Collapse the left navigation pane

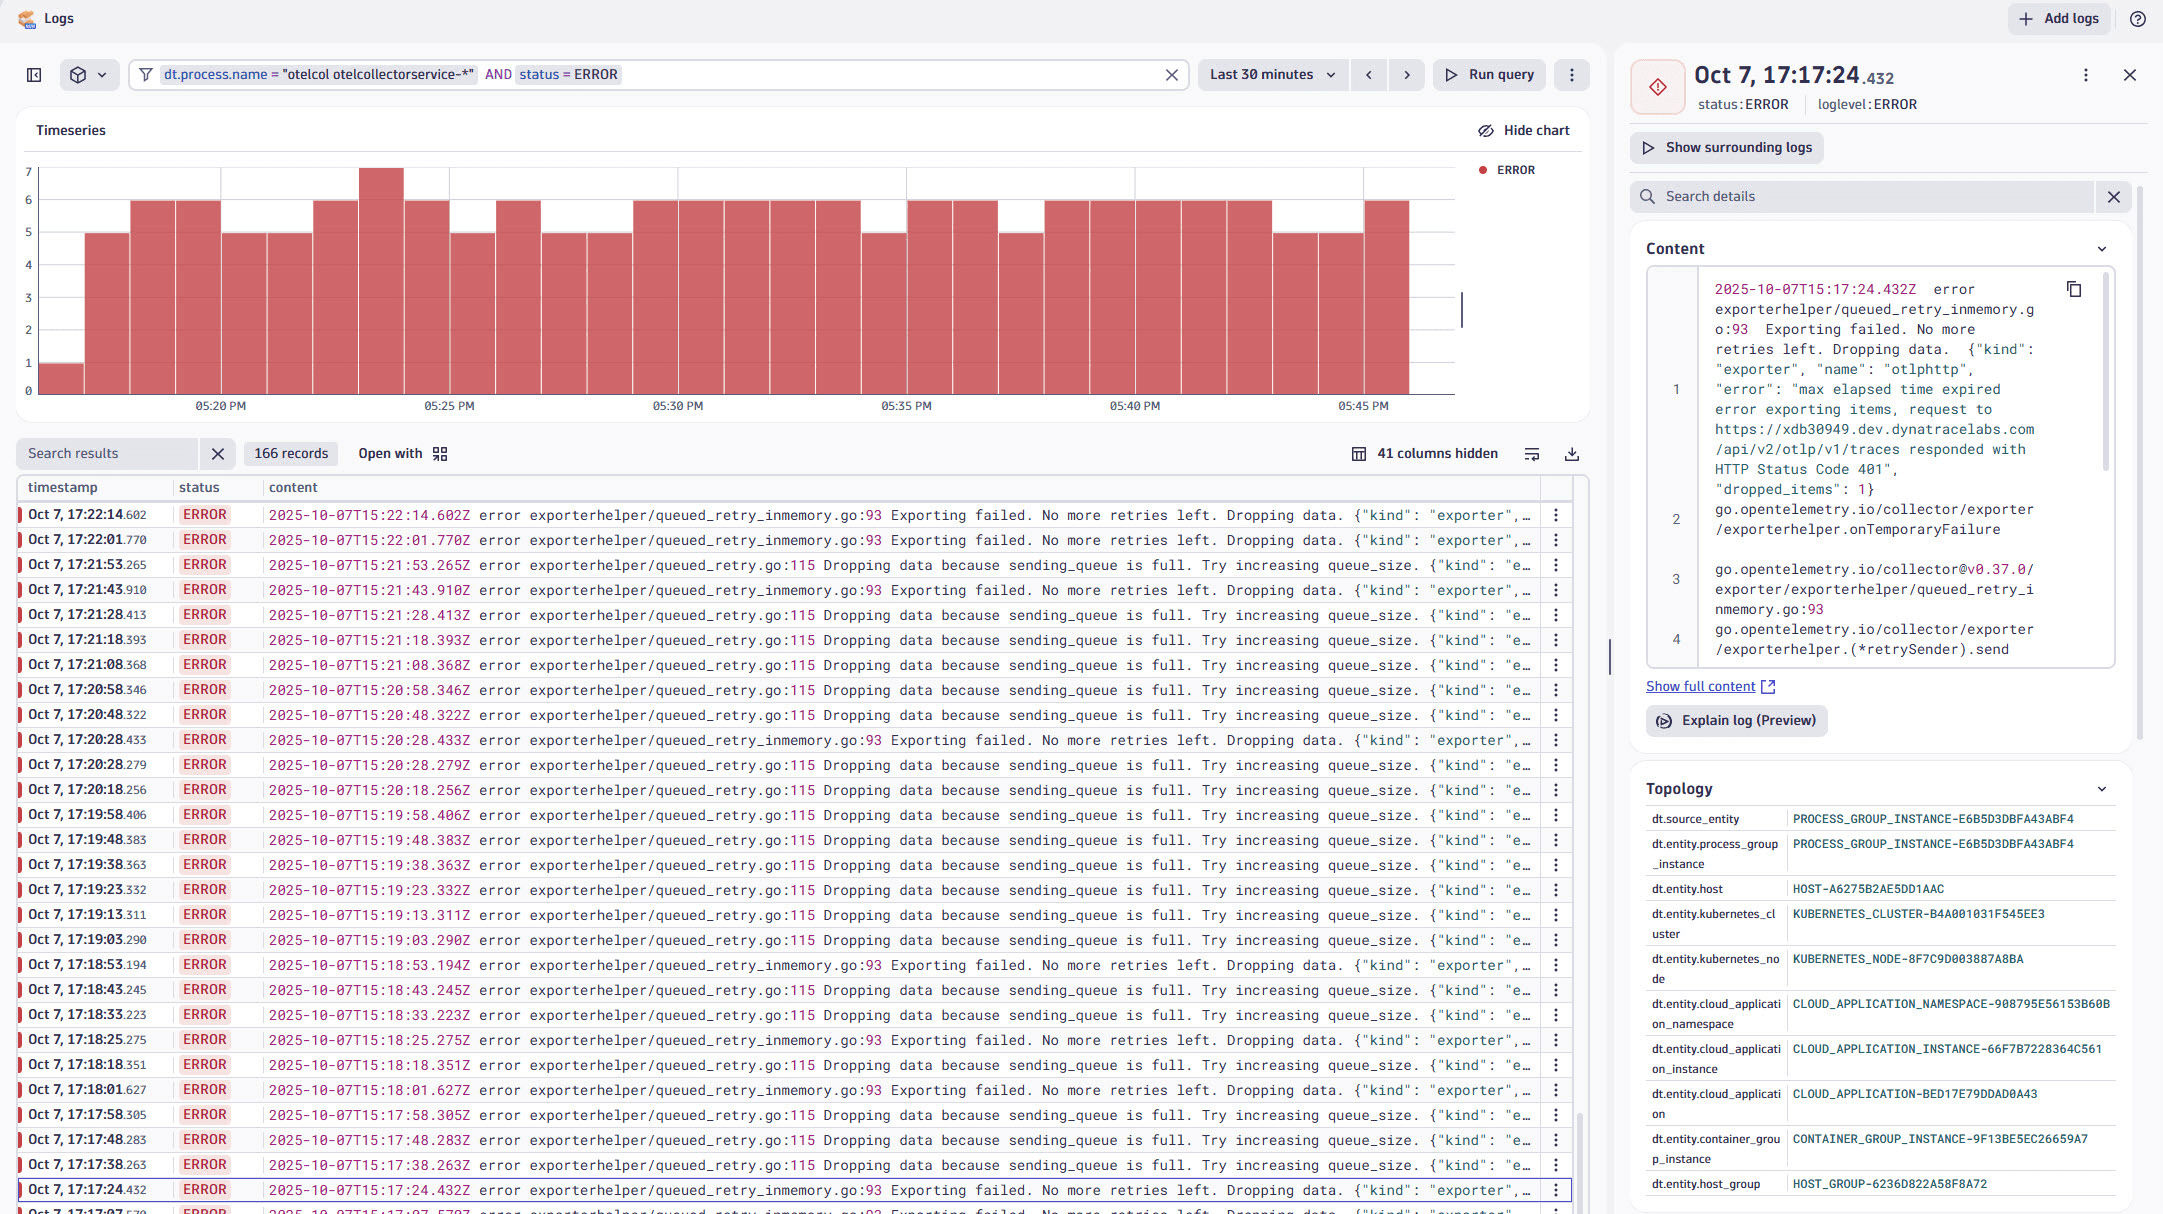(x=34, y=75)
